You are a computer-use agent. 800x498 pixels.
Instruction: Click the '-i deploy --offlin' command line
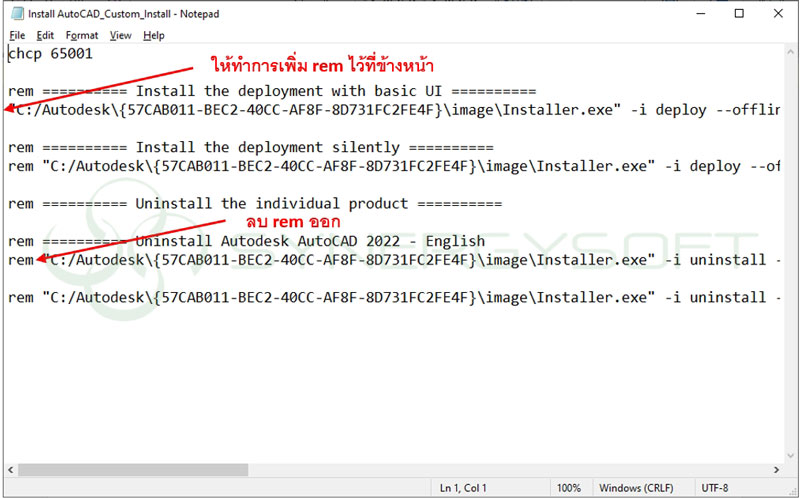tap(395, 110)
